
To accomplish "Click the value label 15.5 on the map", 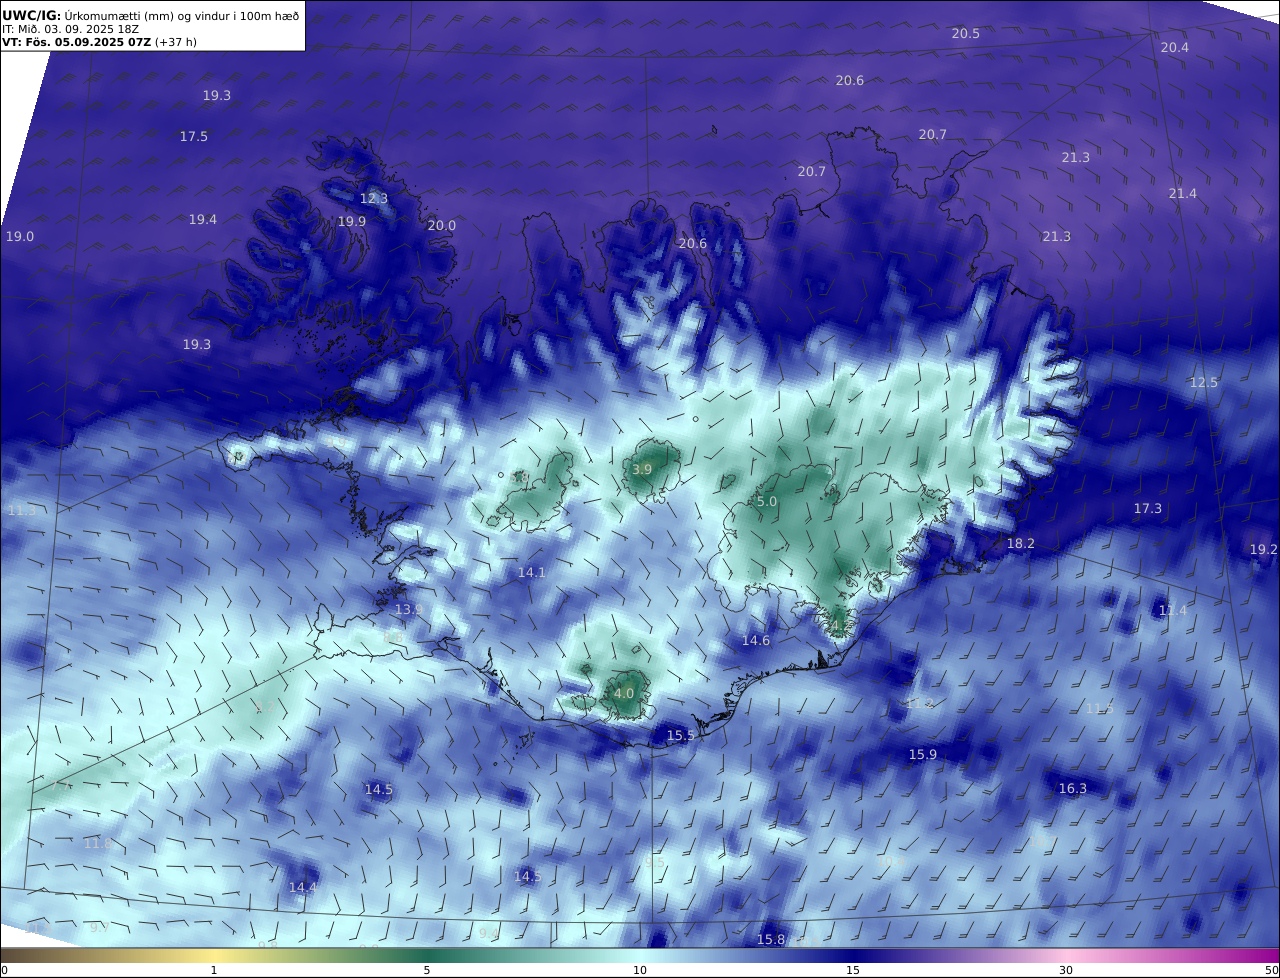I will (x=681, y=736).
